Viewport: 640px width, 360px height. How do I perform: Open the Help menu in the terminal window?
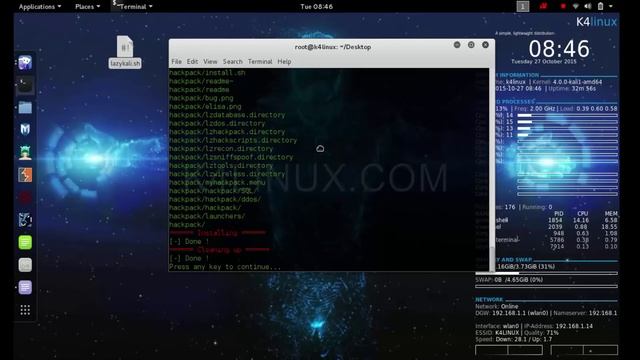[x=284, y=62]
